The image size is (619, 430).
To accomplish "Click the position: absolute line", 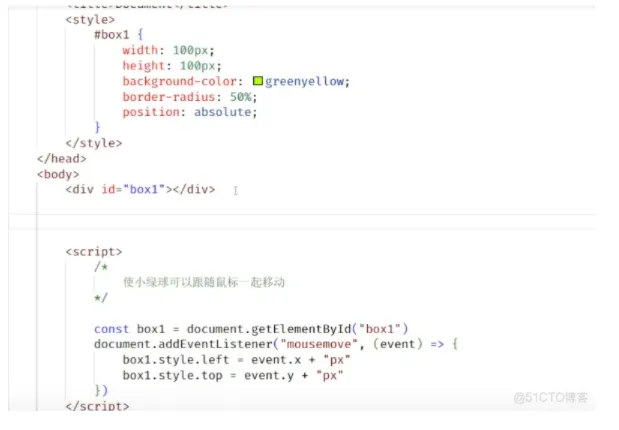I will [189, 112].
